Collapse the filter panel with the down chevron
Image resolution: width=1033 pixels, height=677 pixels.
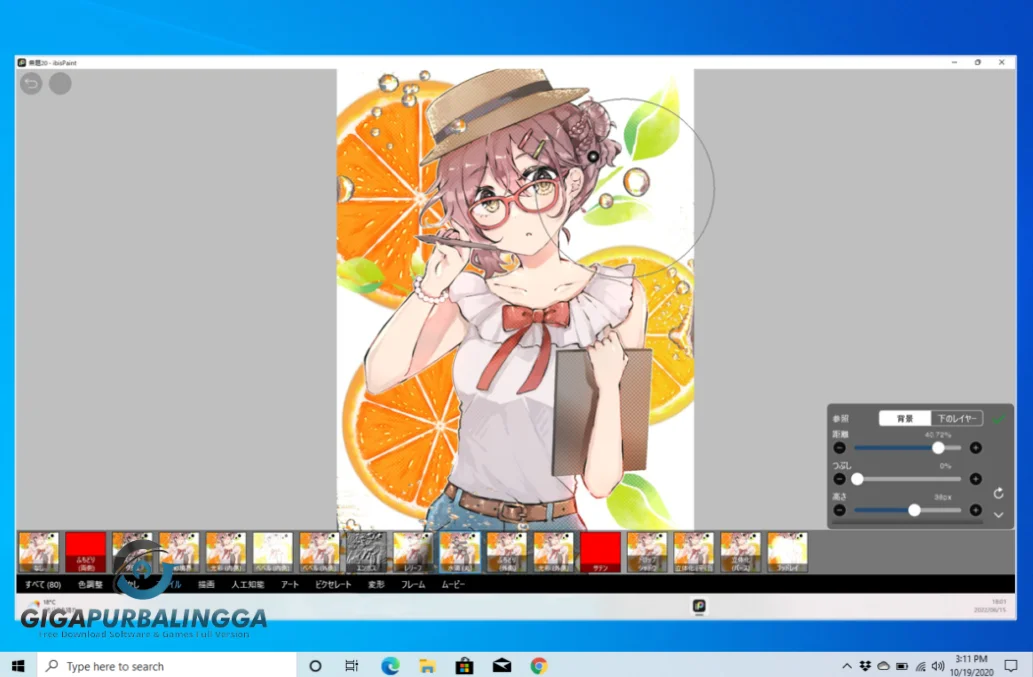click(x=999, y=515)
